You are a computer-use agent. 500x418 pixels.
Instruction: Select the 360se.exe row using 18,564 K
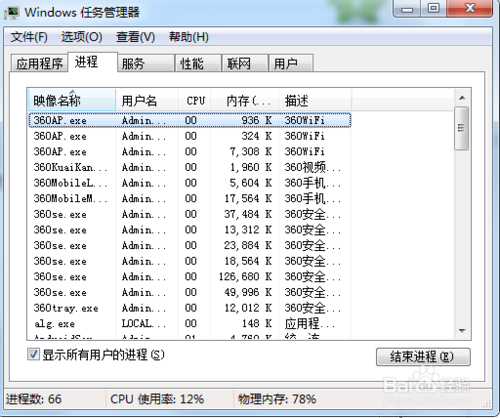(x=190, y=261)
